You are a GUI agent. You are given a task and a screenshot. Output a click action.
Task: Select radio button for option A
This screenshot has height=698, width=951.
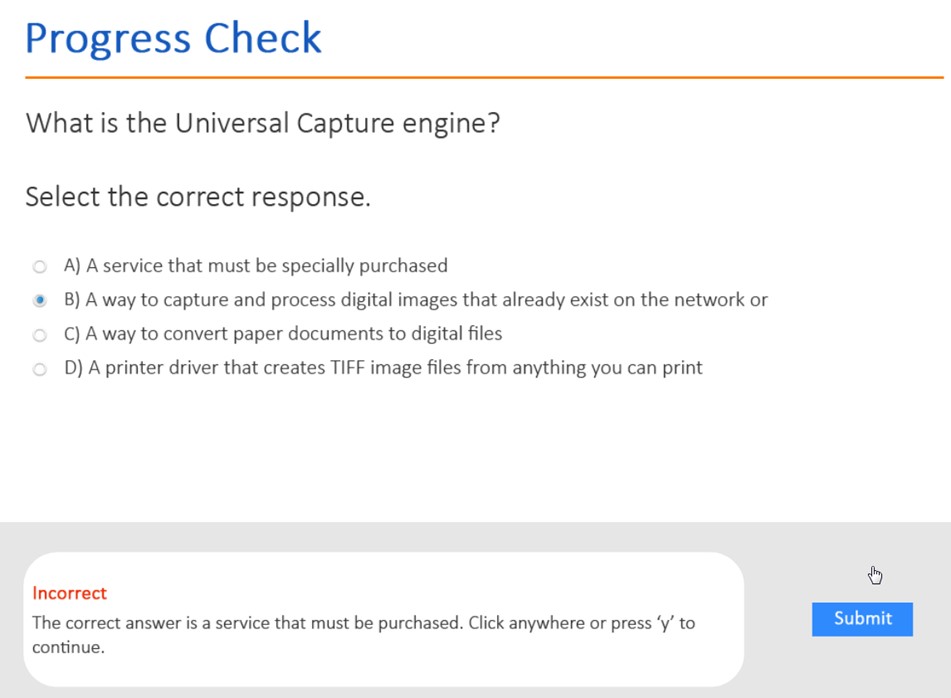click(40, 267)
